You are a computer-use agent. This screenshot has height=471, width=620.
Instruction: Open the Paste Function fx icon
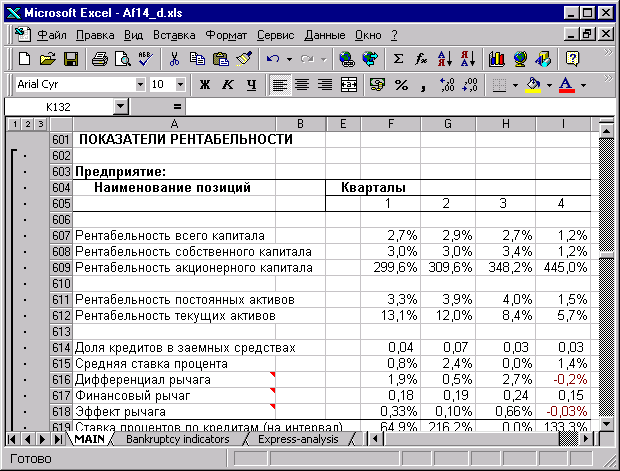(421, 59)
